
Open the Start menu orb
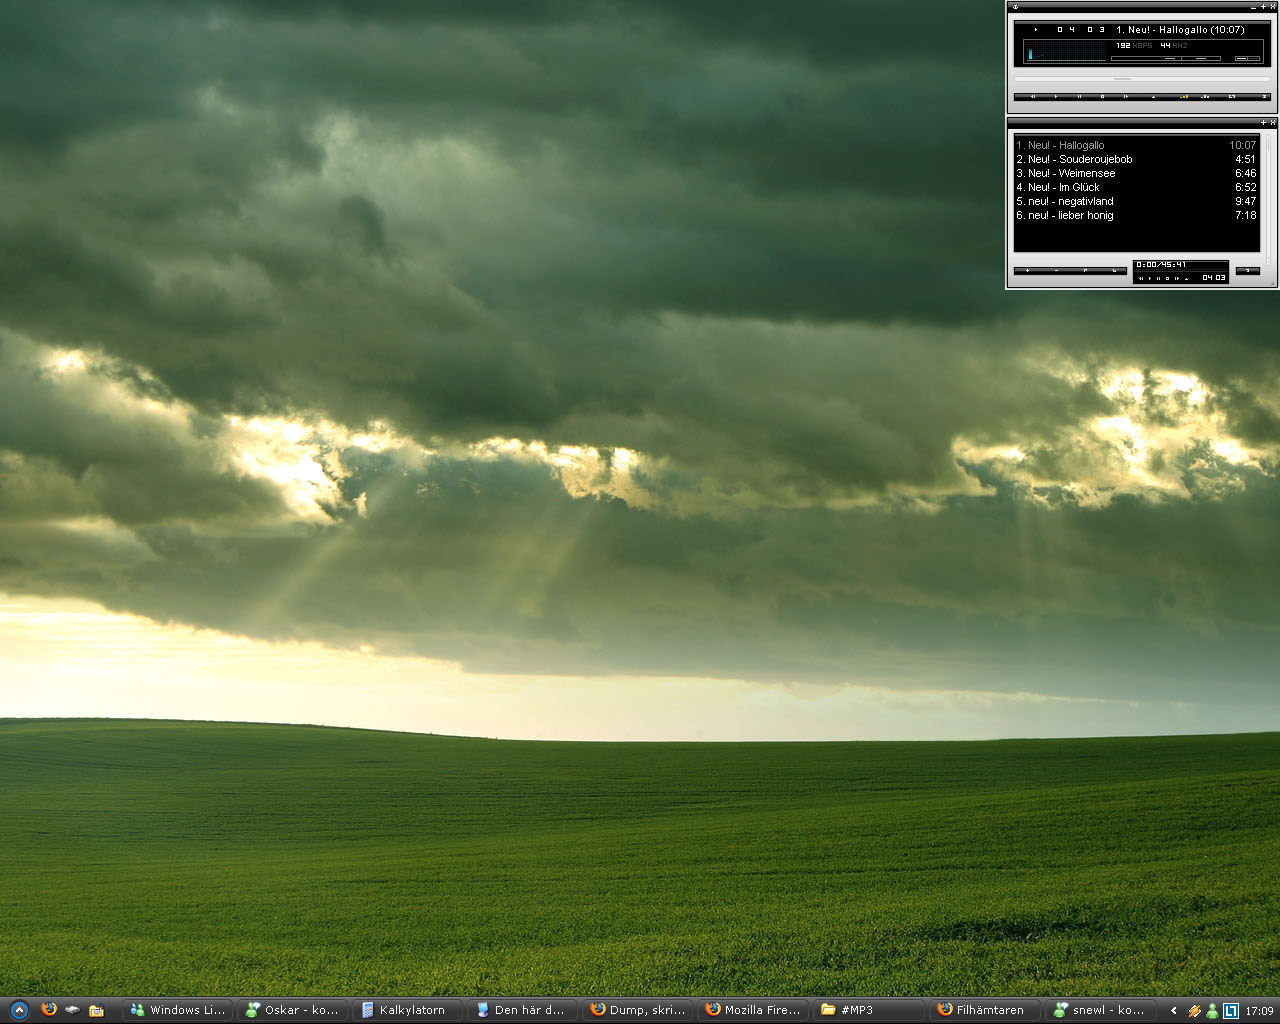point(19,1010)
